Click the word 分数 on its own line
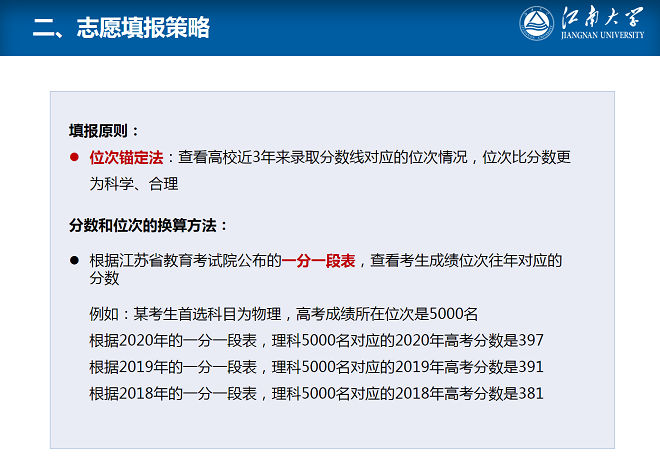 [x=104, y=278]
